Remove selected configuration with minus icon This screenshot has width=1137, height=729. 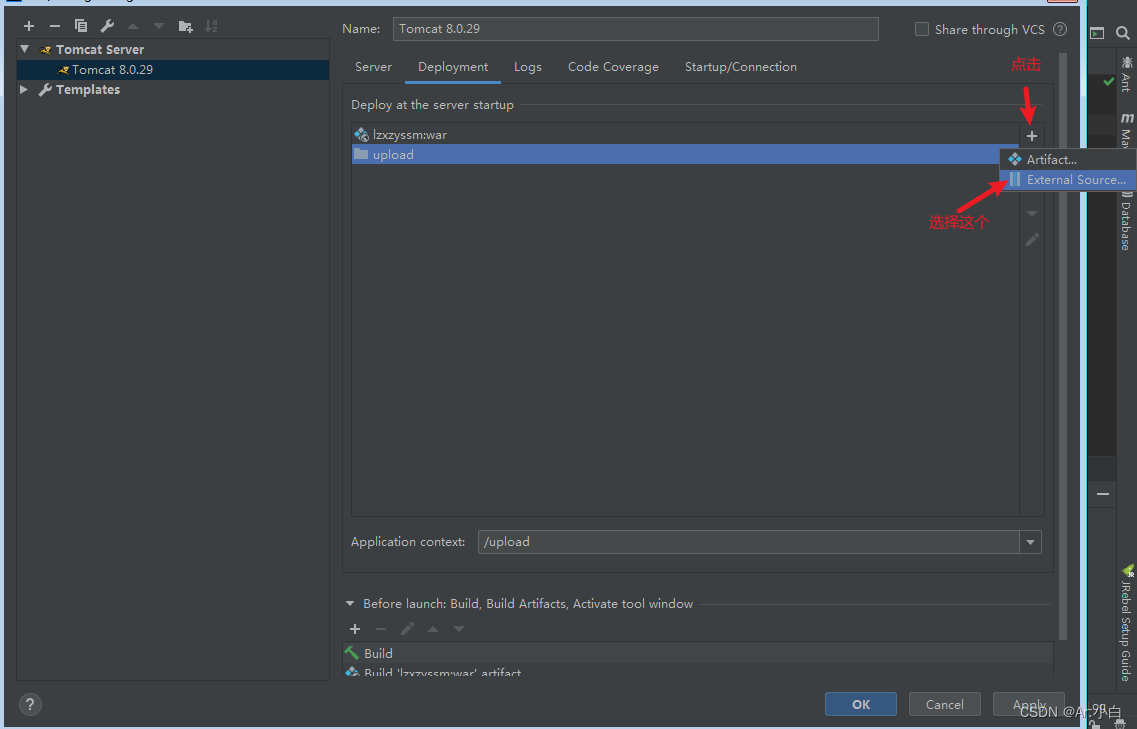point(54,26)
